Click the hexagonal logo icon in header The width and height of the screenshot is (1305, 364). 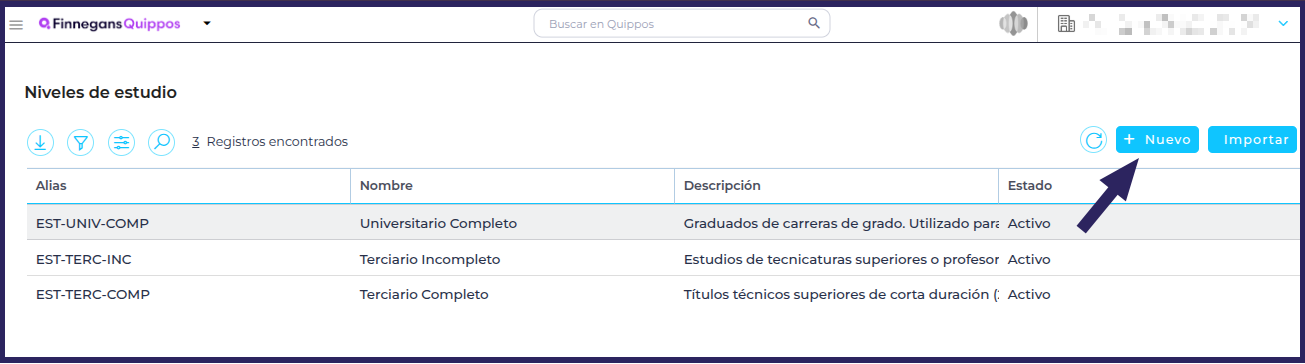click(1013, 24)
